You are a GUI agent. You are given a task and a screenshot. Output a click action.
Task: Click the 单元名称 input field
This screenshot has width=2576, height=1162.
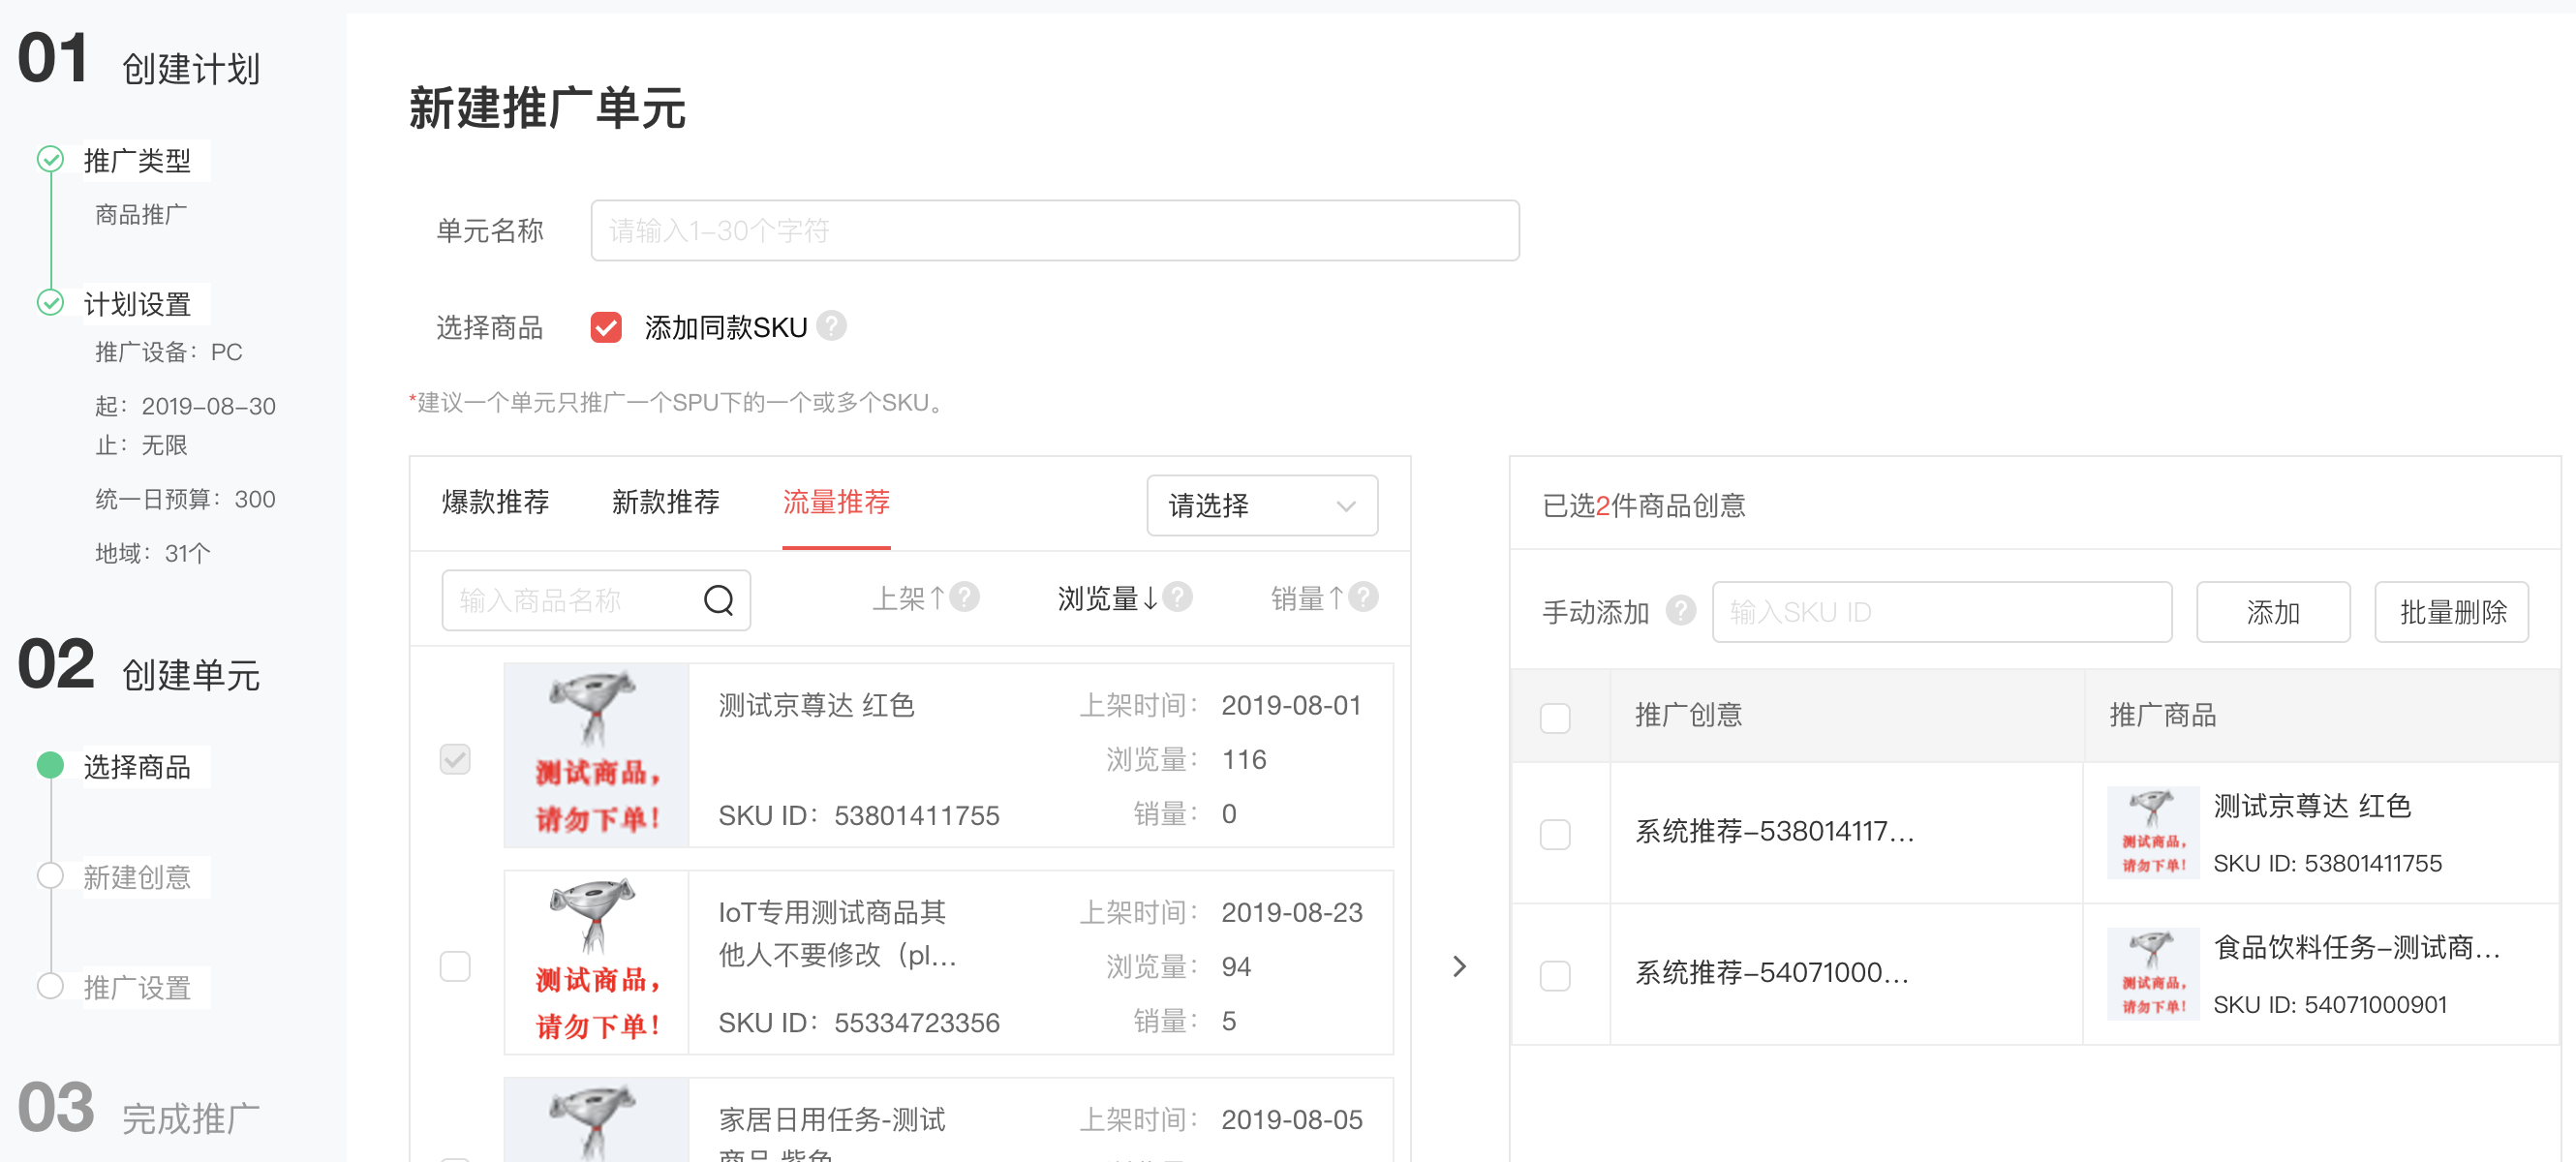click(x=1055, y=230)
